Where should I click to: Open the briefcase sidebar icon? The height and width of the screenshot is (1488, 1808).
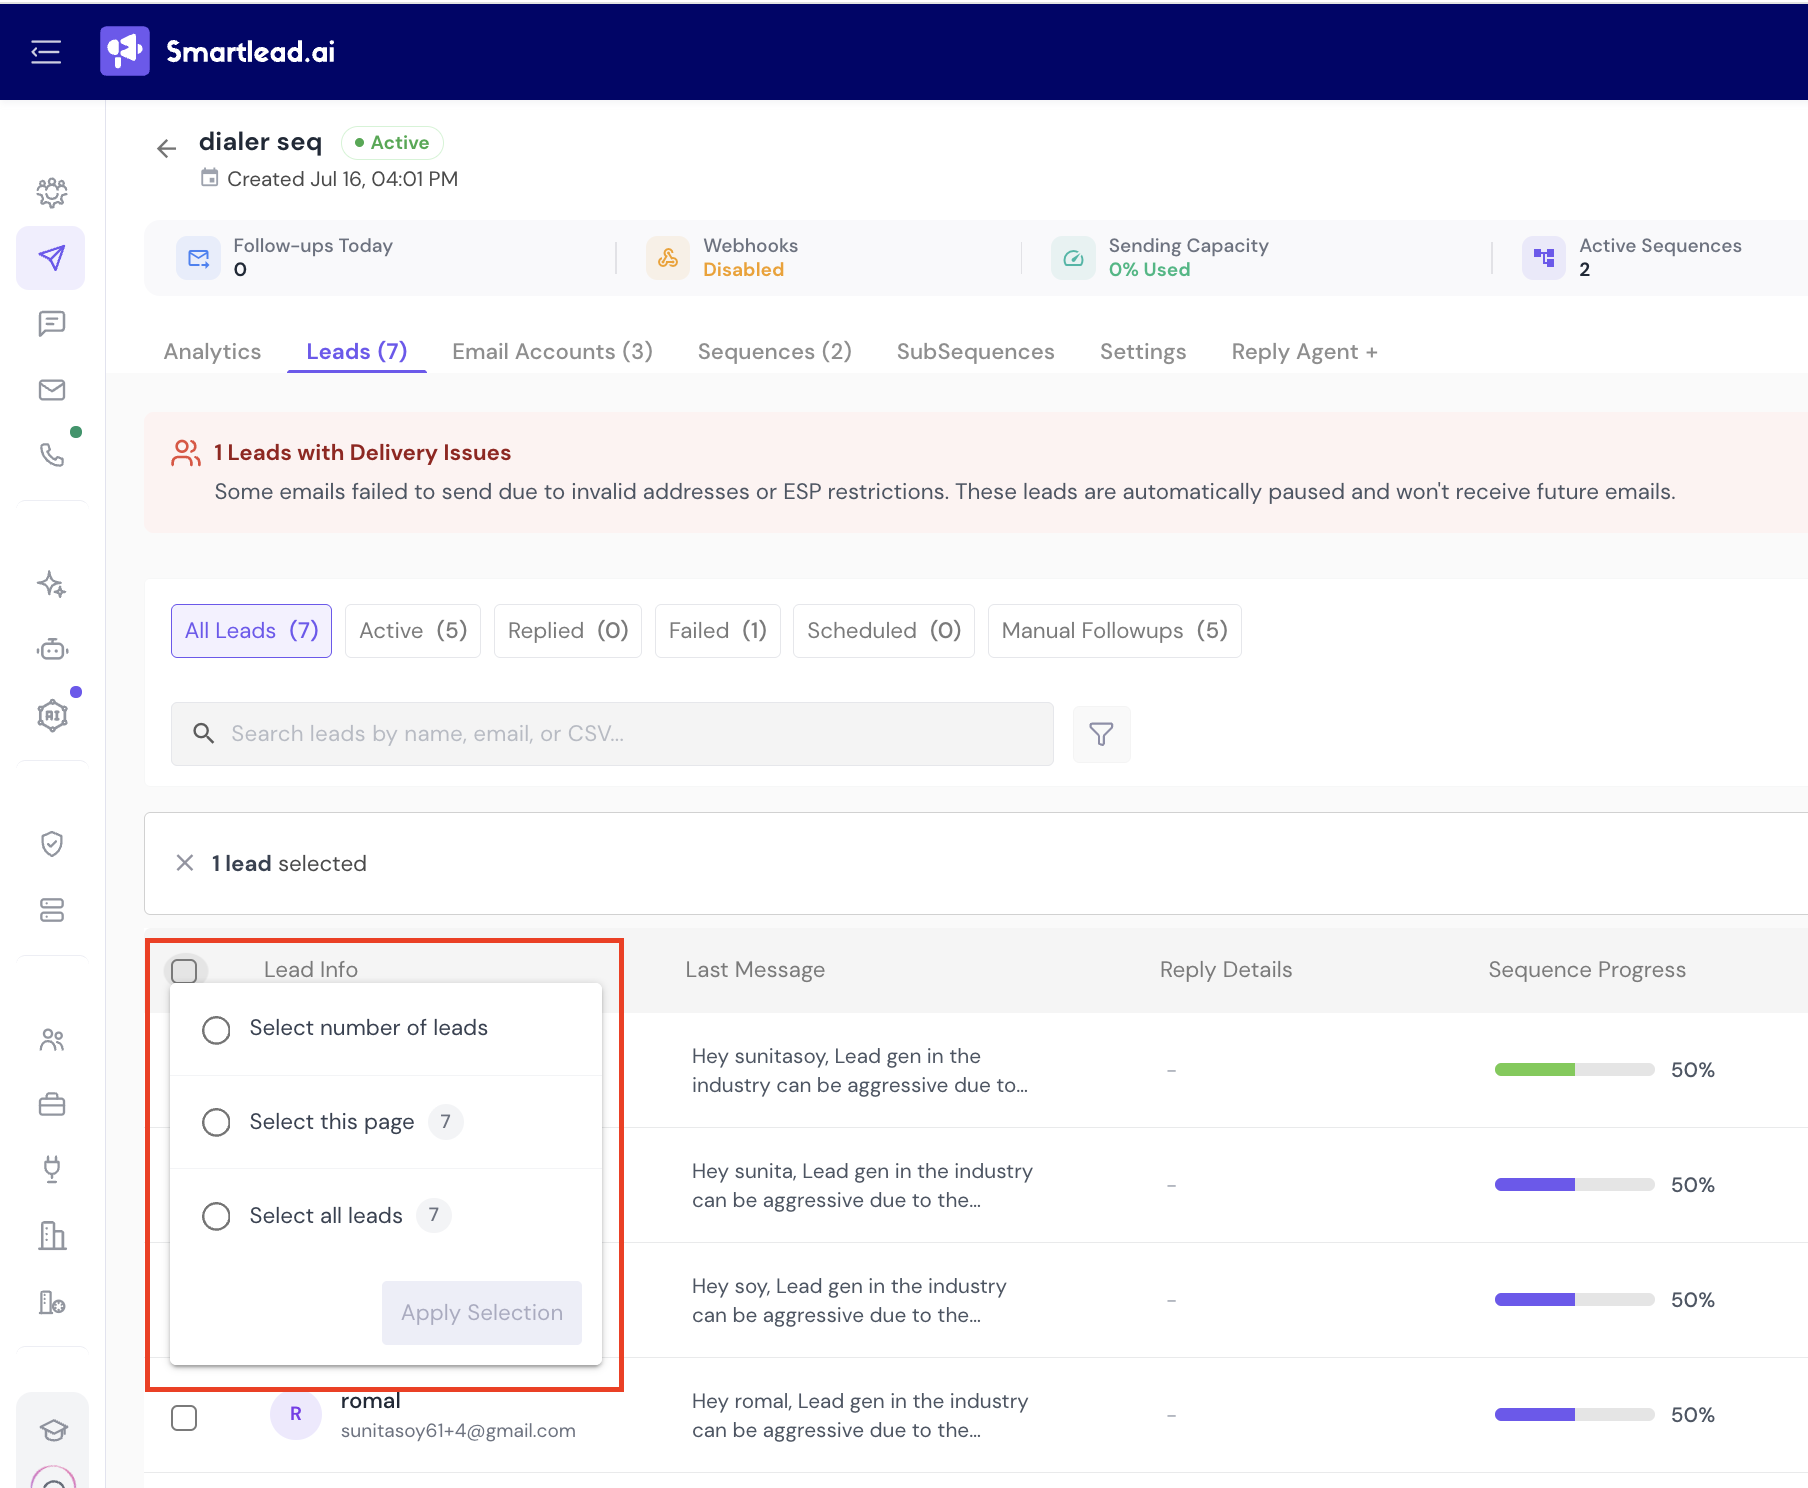[52, 1105]
